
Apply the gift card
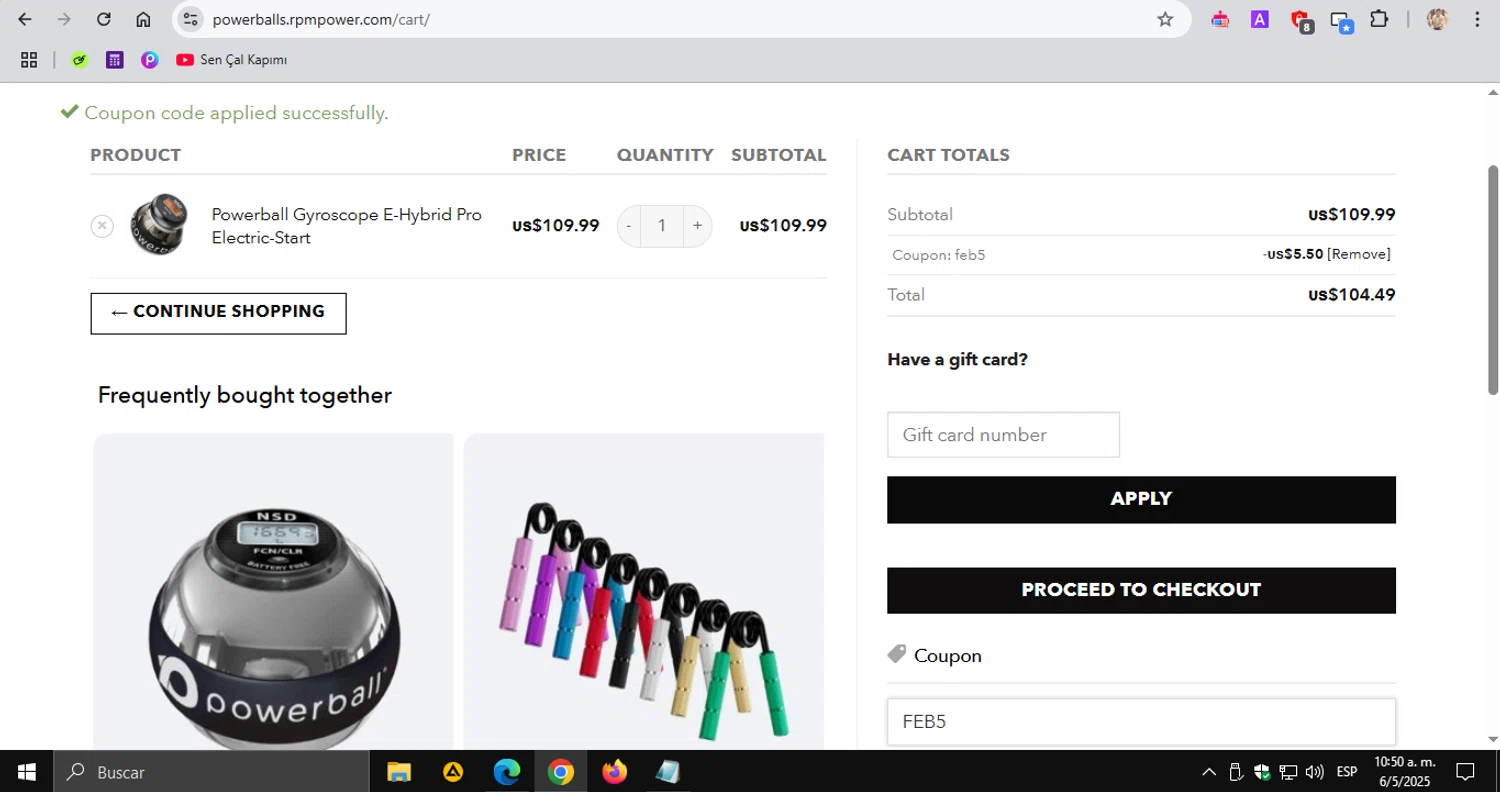pos(1141,499)
